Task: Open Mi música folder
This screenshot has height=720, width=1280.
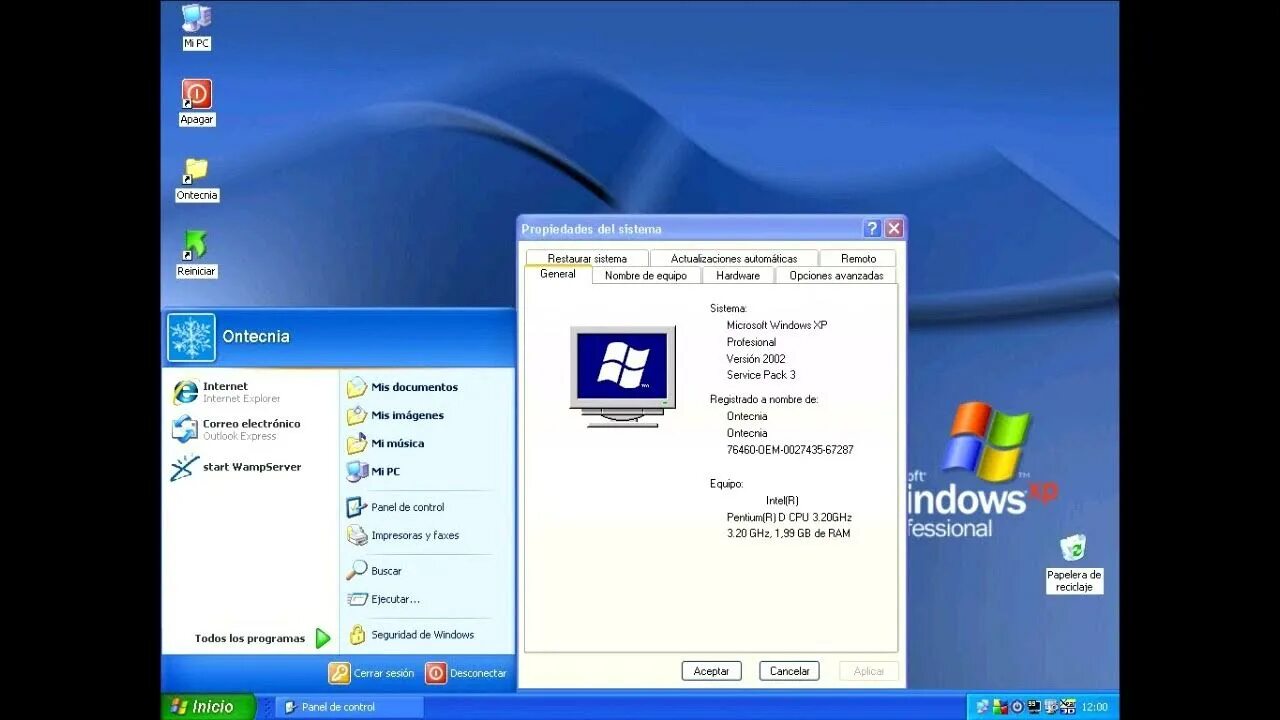Action: tap(385, 443)
